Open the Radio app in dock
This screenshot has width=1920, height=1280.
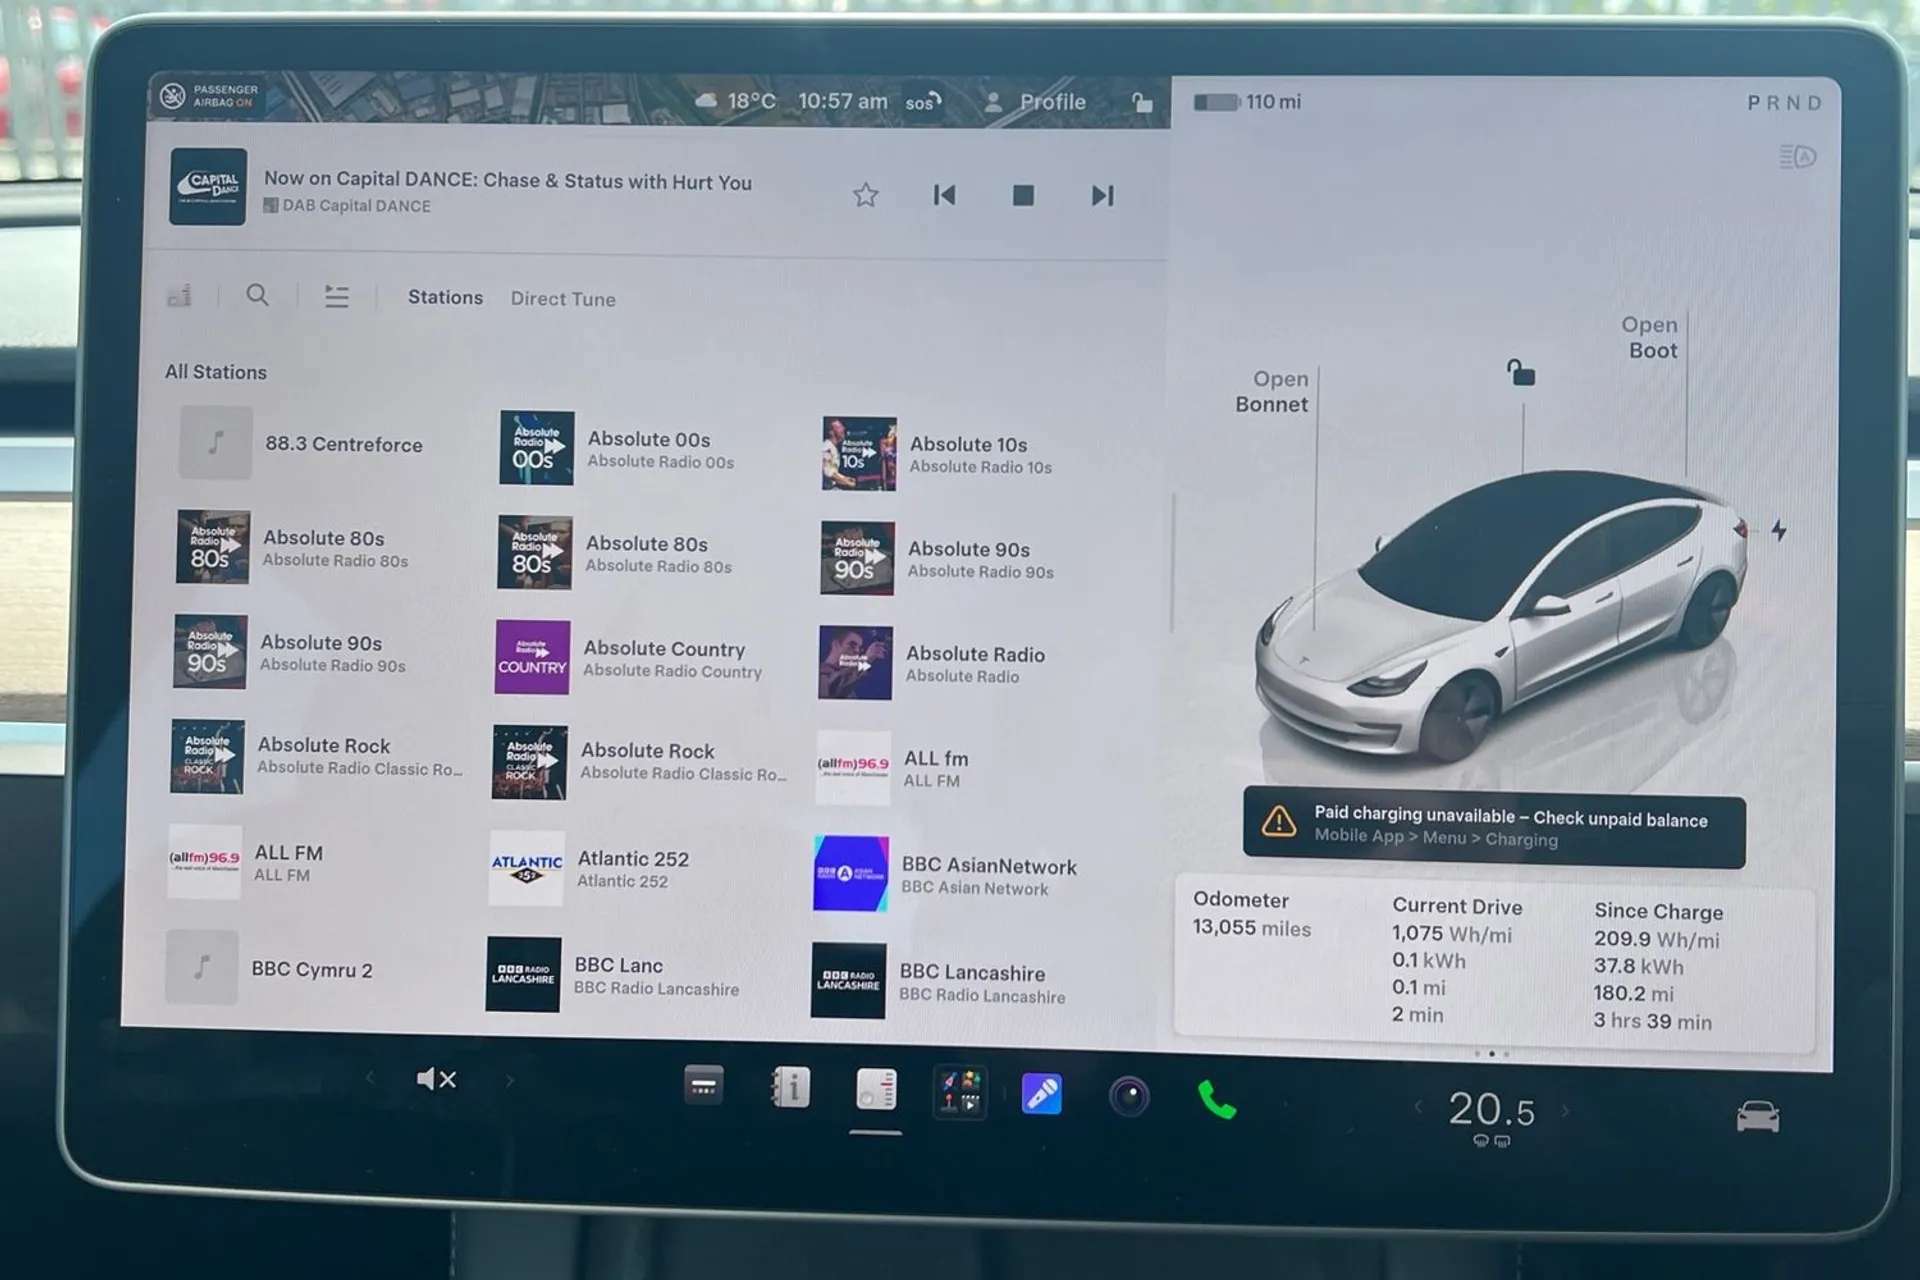pos(876,1090)
